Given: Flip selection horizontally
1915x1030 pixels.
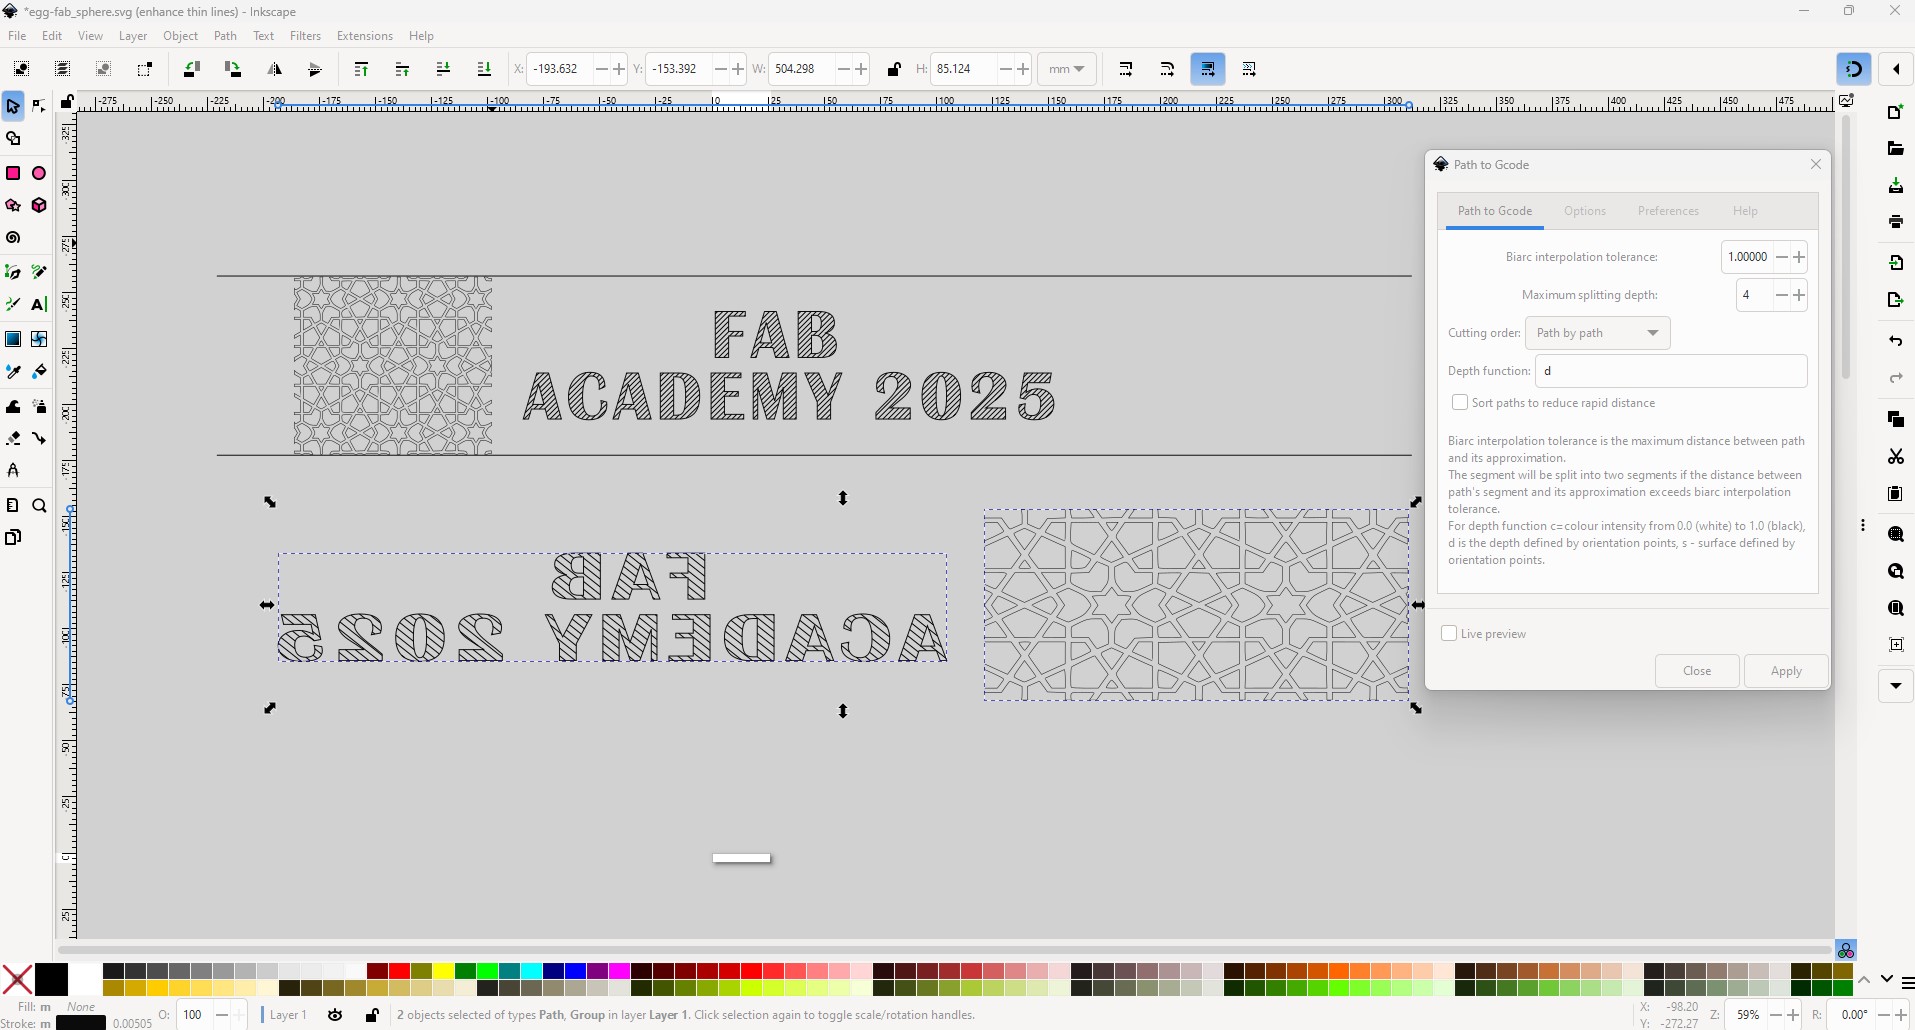Looking at the screenshot, I should [274, 69].
